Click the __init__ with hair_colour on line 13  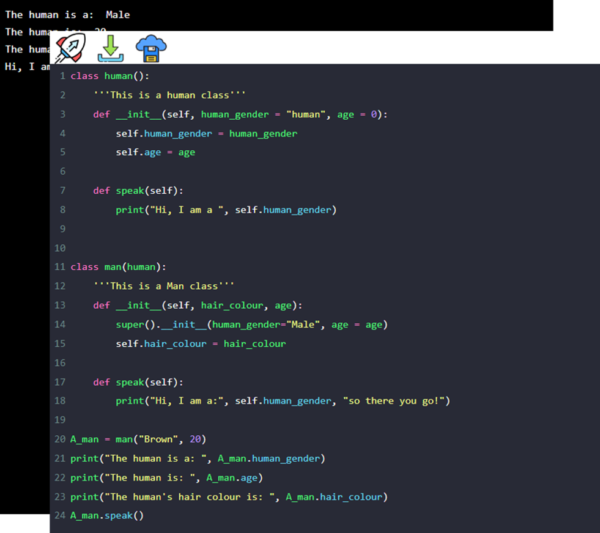[x=198, y=305]
